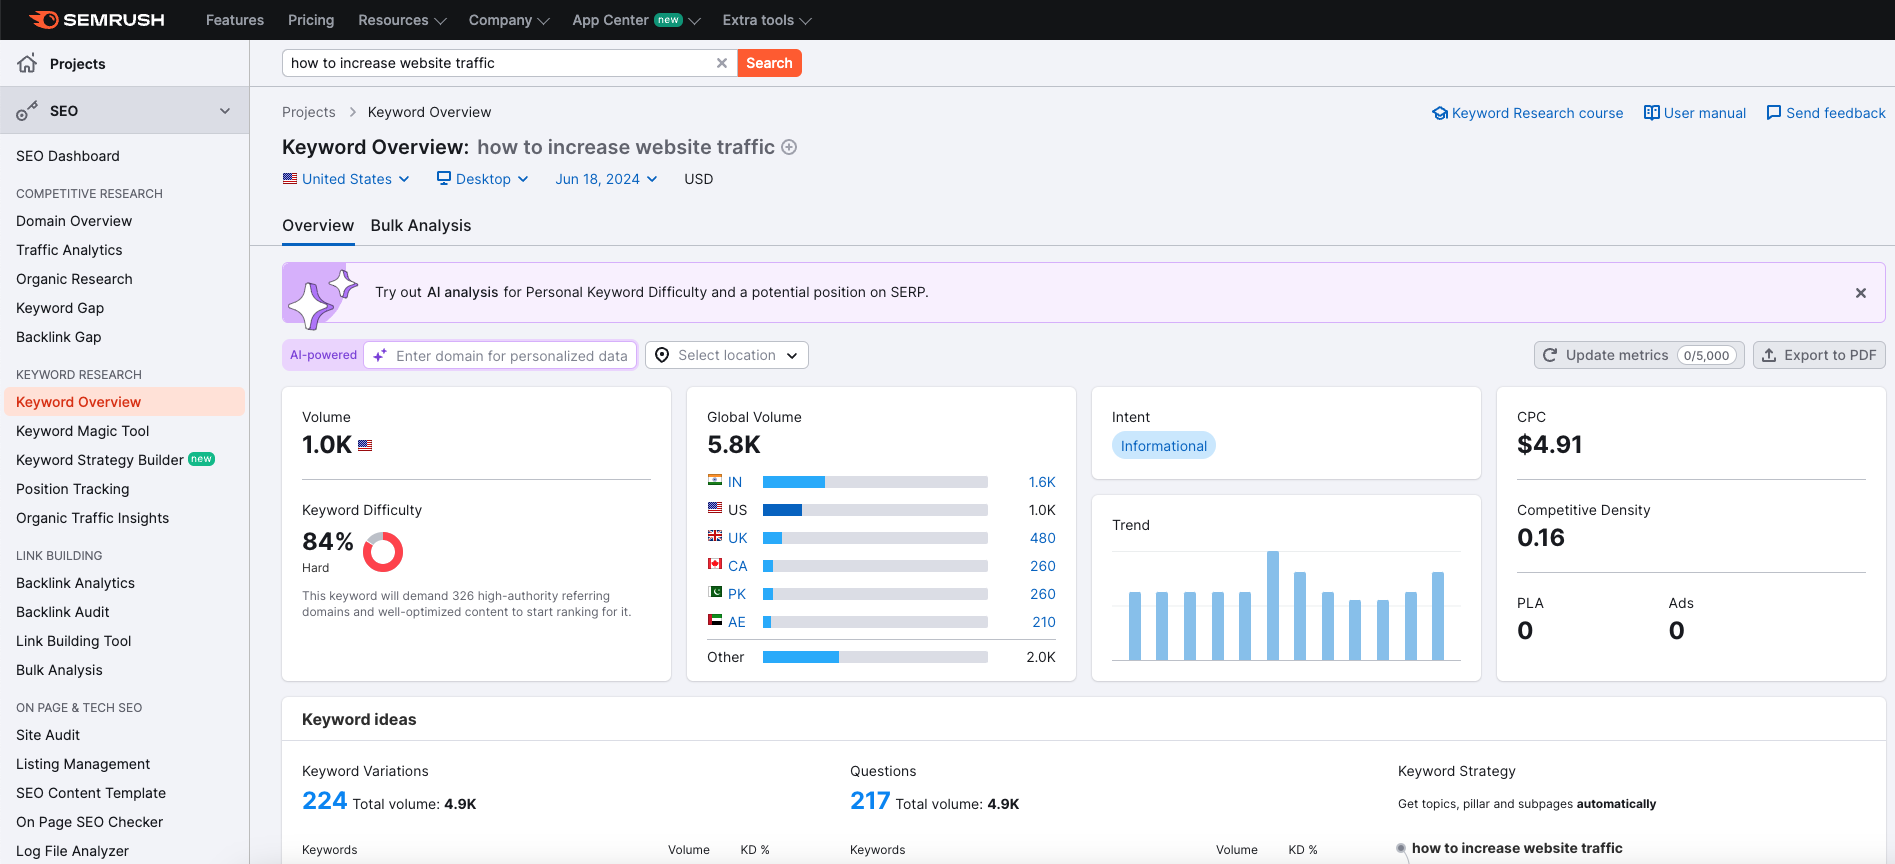
Task: Open Traffic Analytics in sidebar
Action: tap(69, 250)
